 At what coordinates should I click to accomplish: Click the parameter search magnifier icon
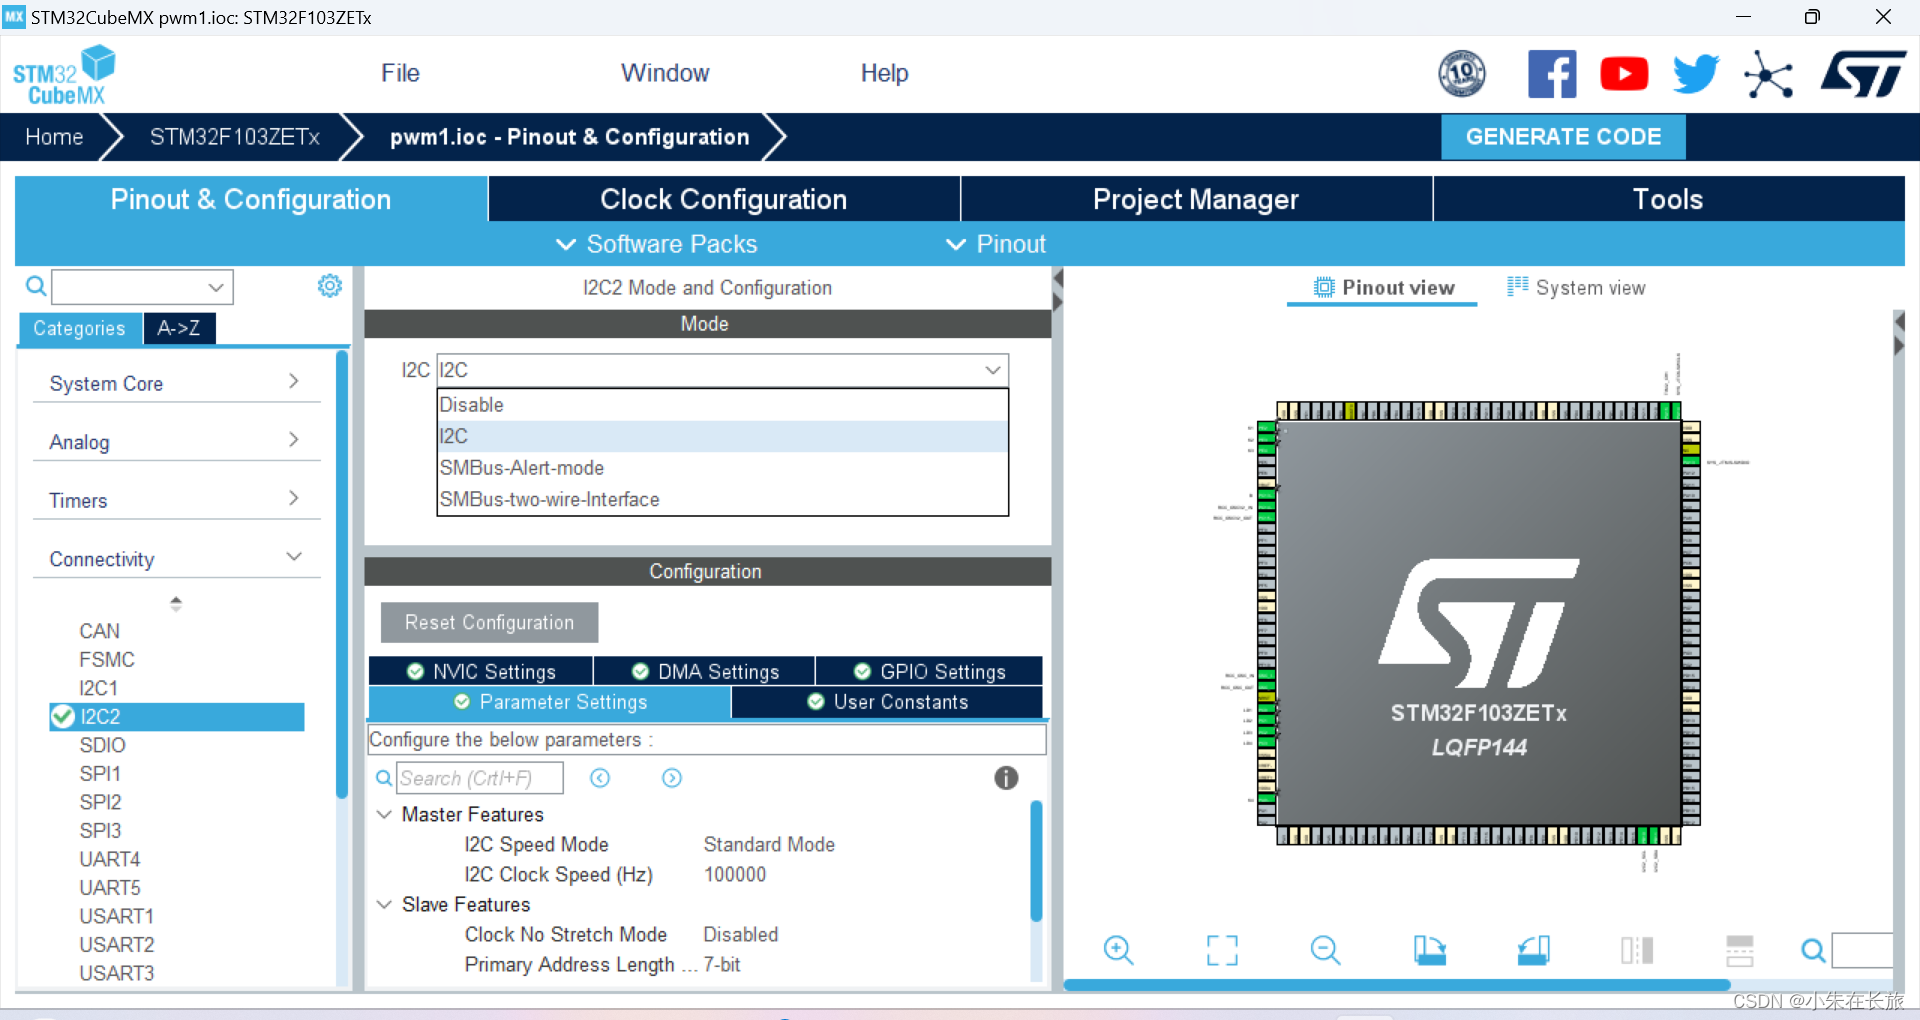384,778
